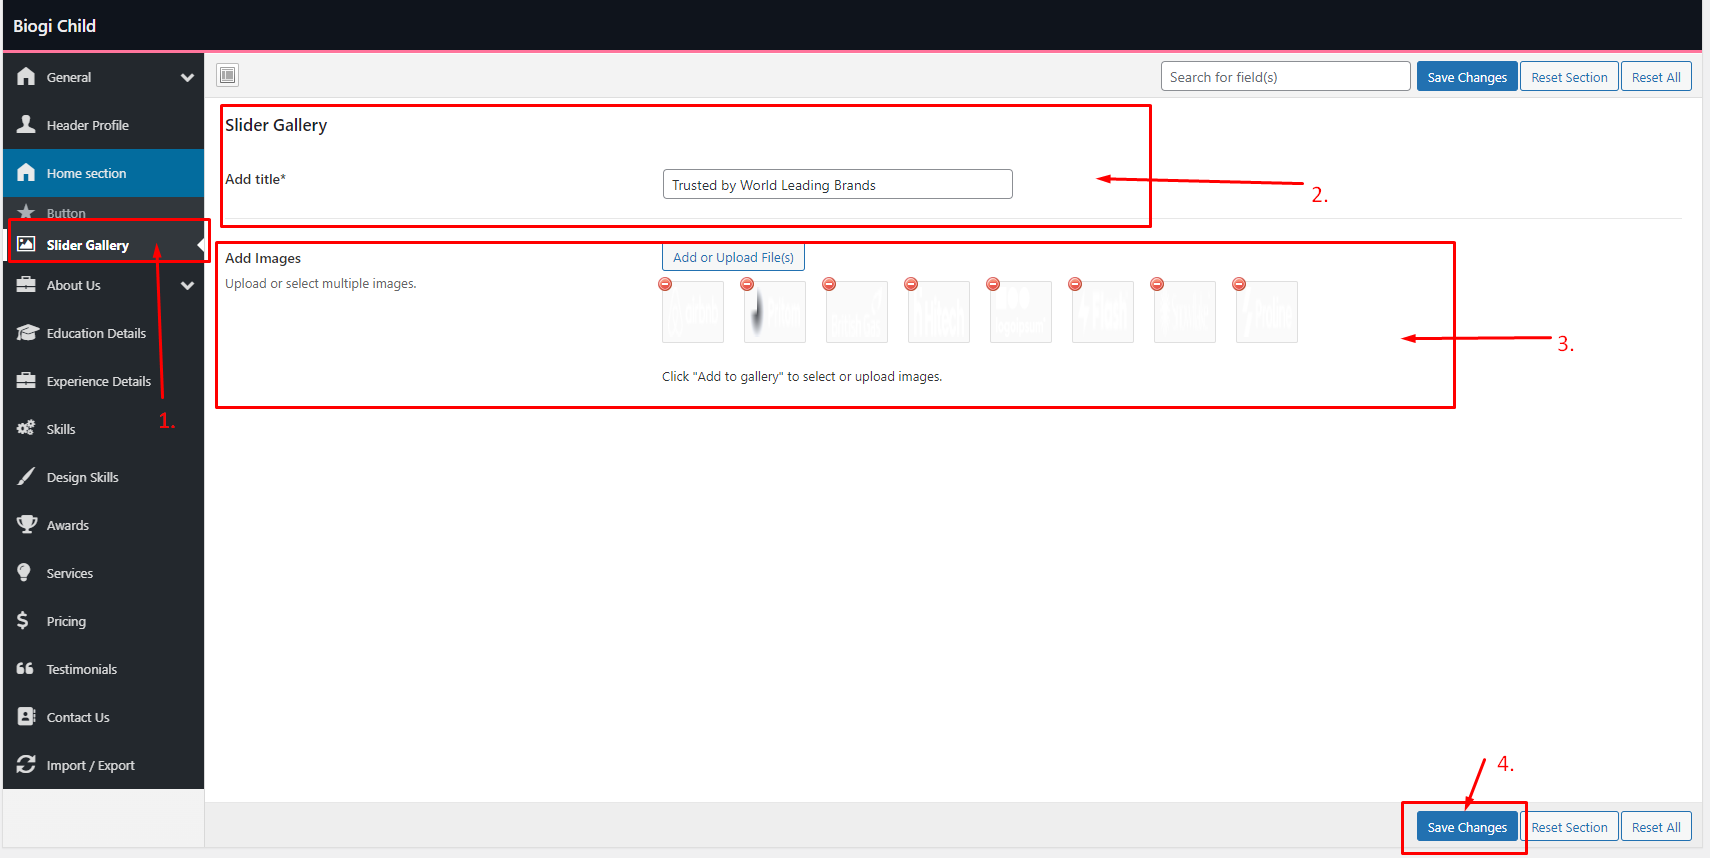Image resolution: width=1710 pixels, height=858 pixels.
Task: Click the Biogi Child title text
Action: (x=54, y=26)
